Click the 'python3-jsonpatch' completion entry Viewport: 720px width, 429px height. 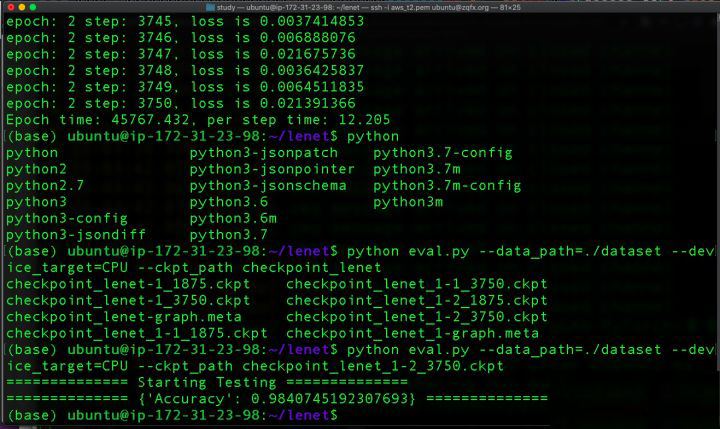(x=264, y=153)
